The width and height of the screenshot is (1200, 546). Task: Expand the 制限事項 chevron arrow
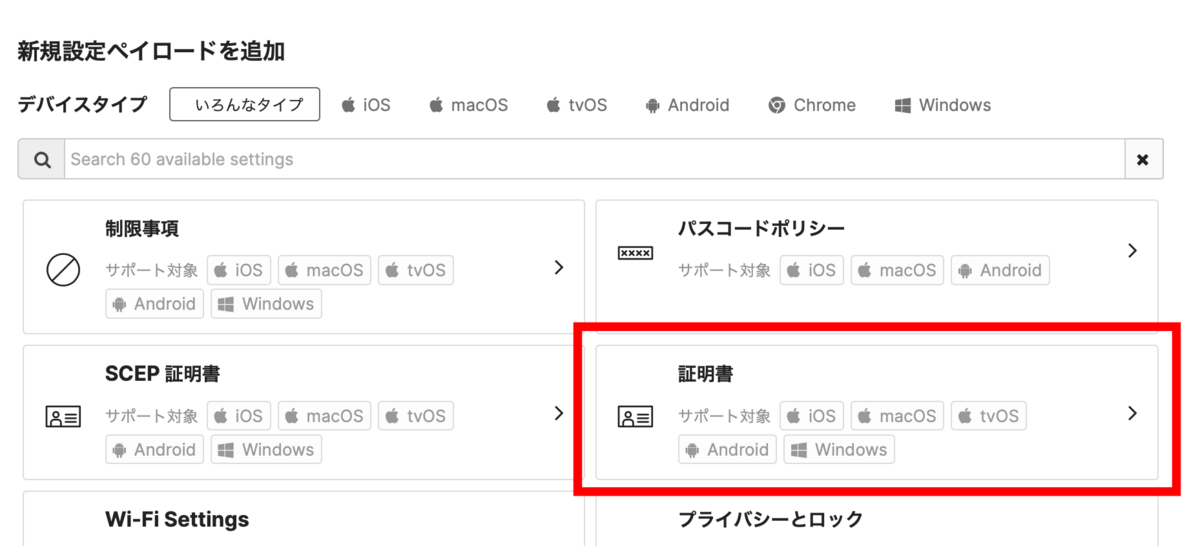[x=559, y=267]
